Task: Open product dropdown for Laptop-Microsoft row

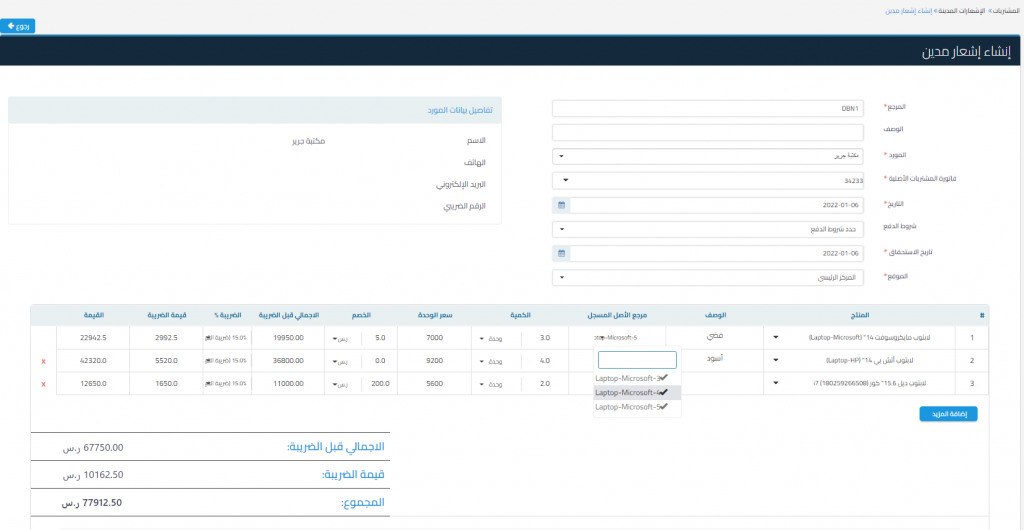Action: click(859, 337)
